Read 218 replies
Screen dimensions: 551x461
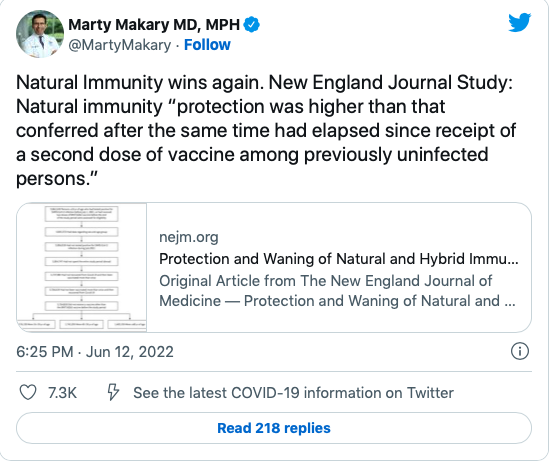274,428
